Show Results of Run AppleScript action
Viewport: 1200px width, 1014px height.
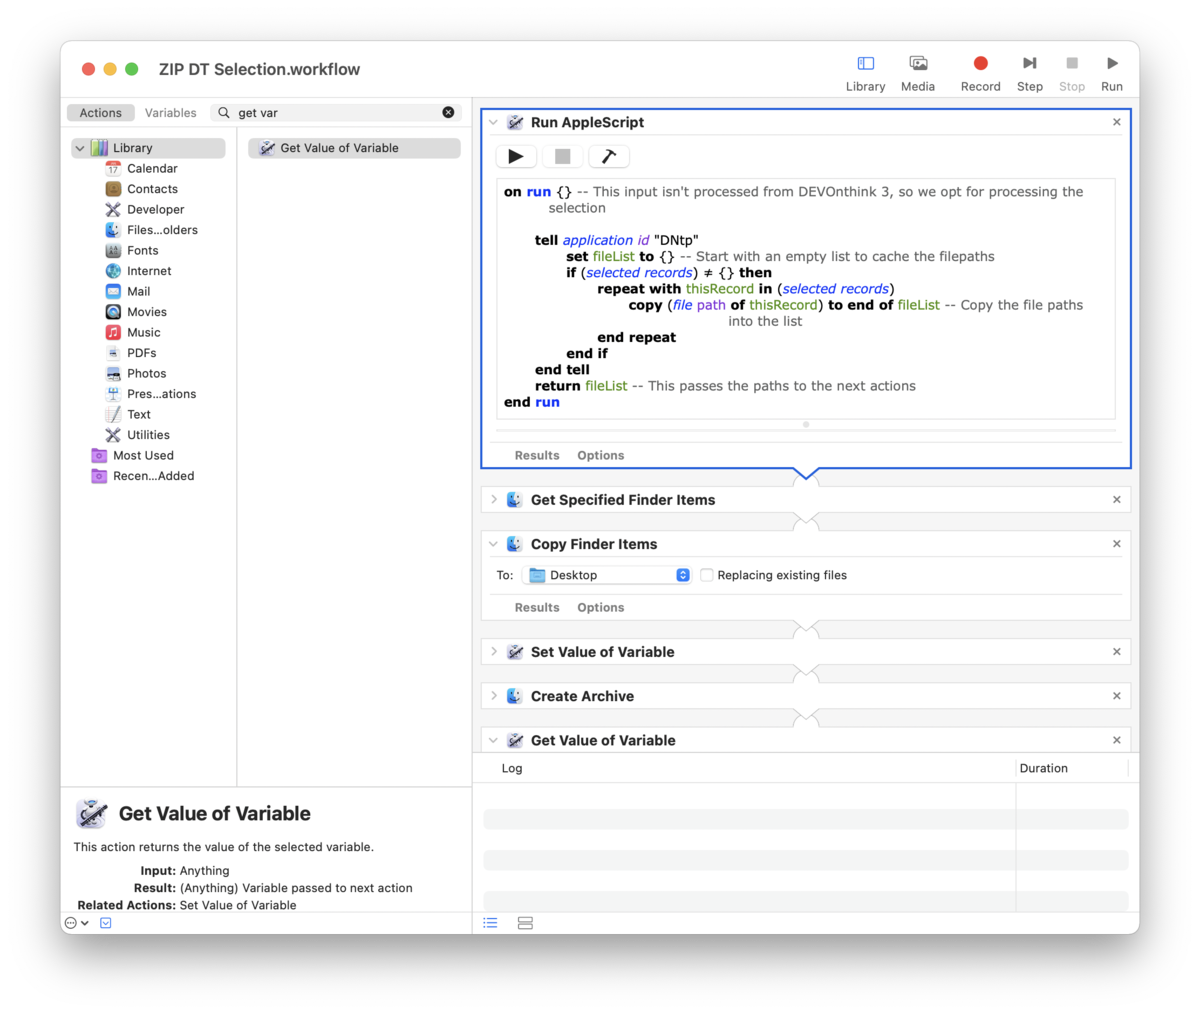[x=537, y=455]
